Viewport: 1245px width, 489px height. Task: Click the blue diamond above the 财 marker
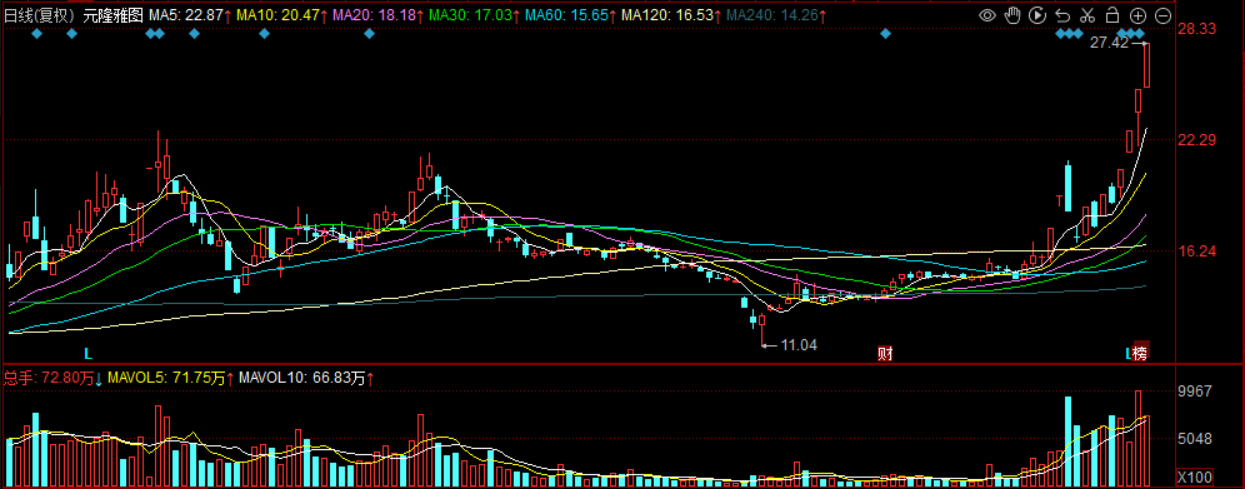point(885,34)
